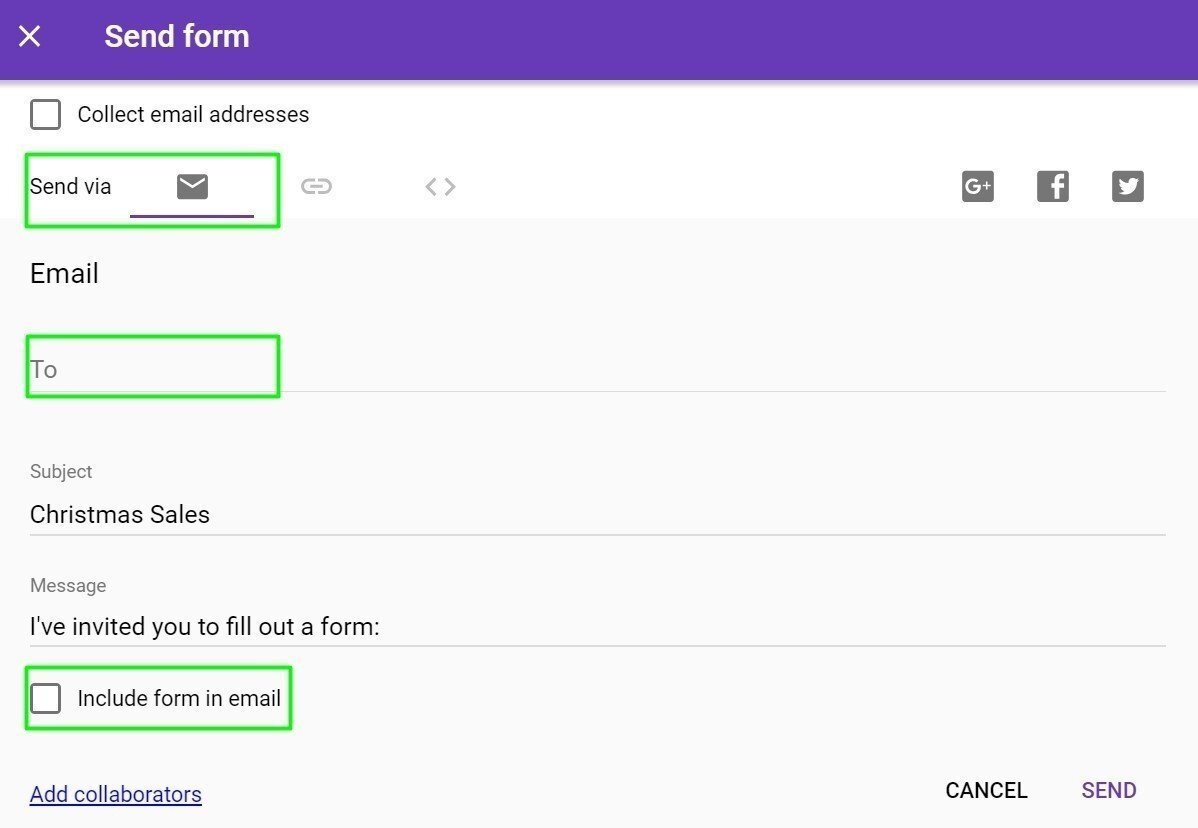Check Include form in email

[45, 698]
